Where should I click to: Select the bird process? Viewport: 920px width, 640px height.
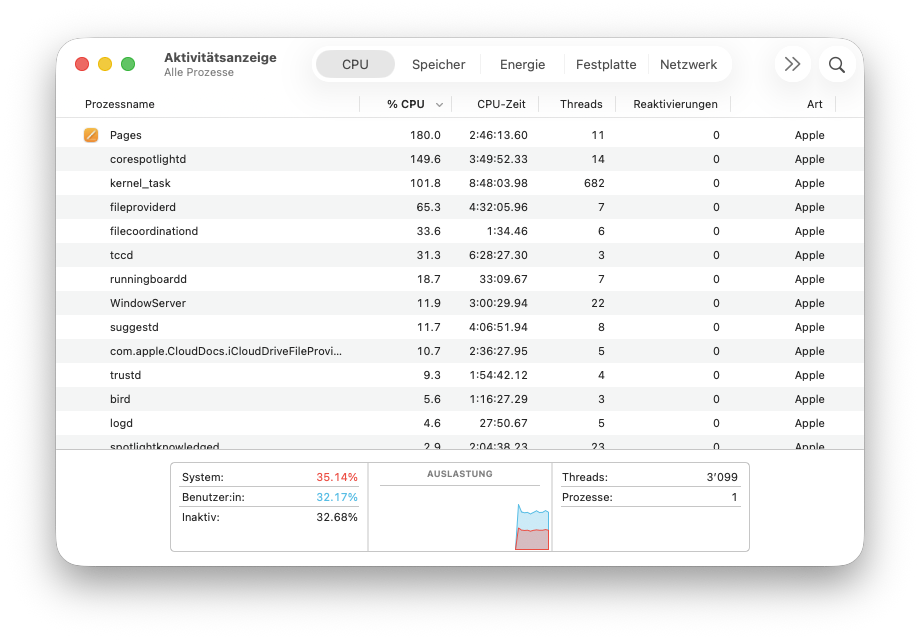460,399
